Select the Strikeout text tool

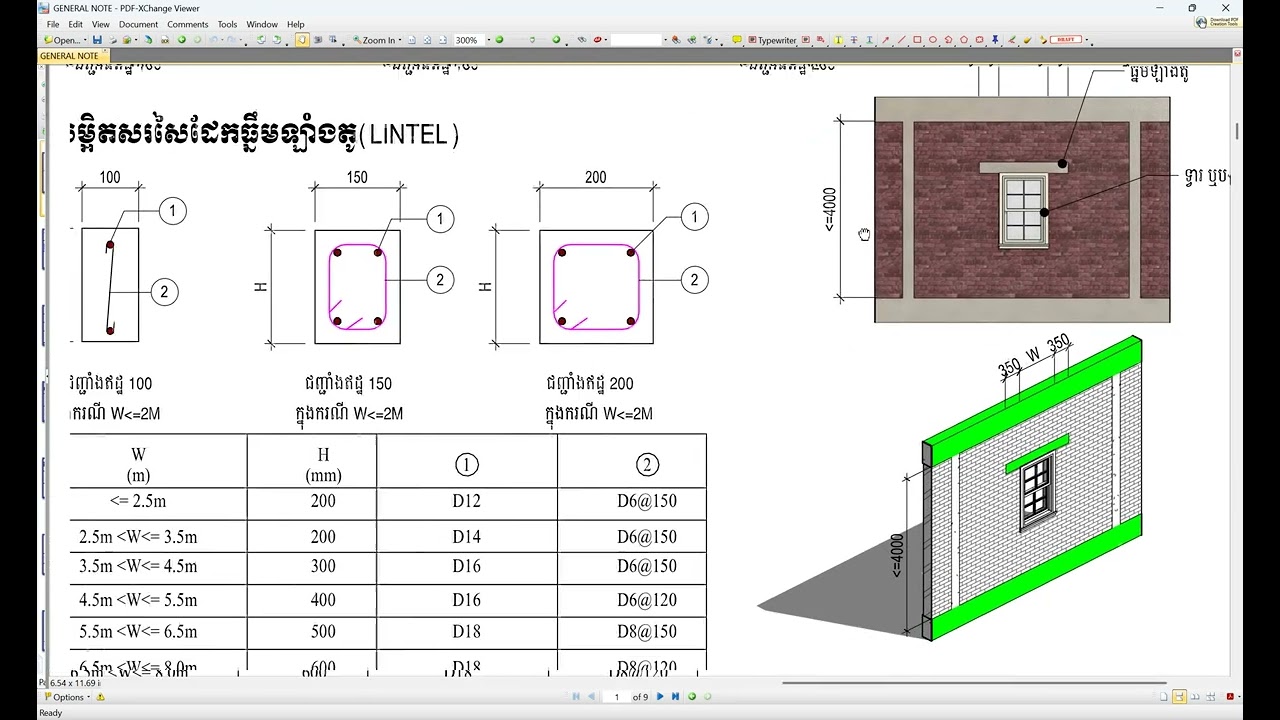click(854, 40)
